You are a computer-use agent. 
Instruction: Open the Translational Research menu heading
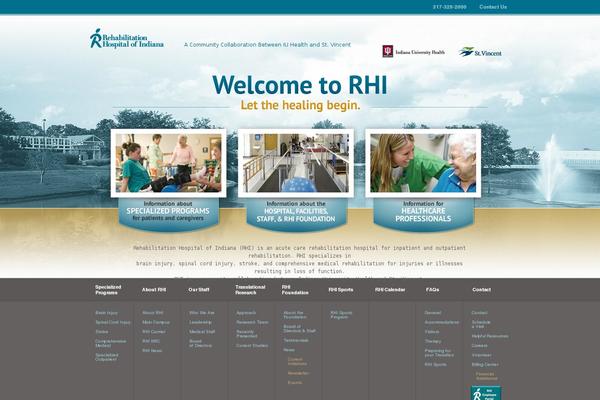(250, 290)
